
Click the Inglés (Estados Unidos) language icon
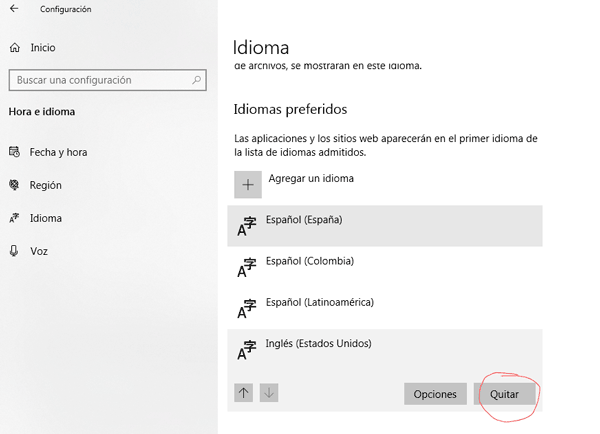[247, 349]
